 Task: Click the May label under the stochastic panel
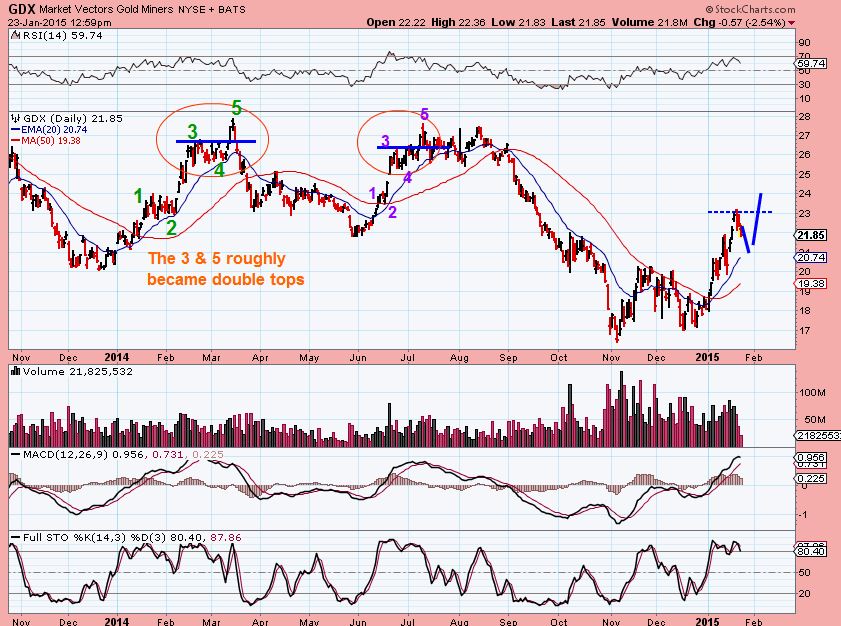309,622
